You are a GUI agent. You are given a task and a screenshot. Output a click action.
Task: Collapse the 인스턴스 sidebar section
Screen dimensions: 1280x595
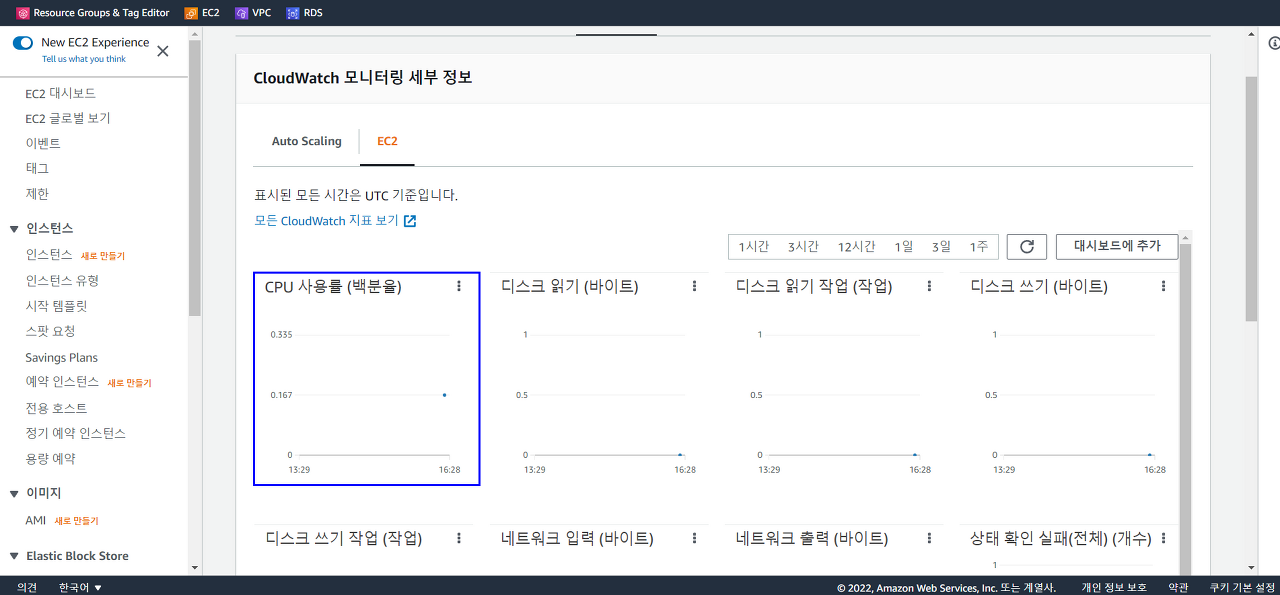coord(14,229)
